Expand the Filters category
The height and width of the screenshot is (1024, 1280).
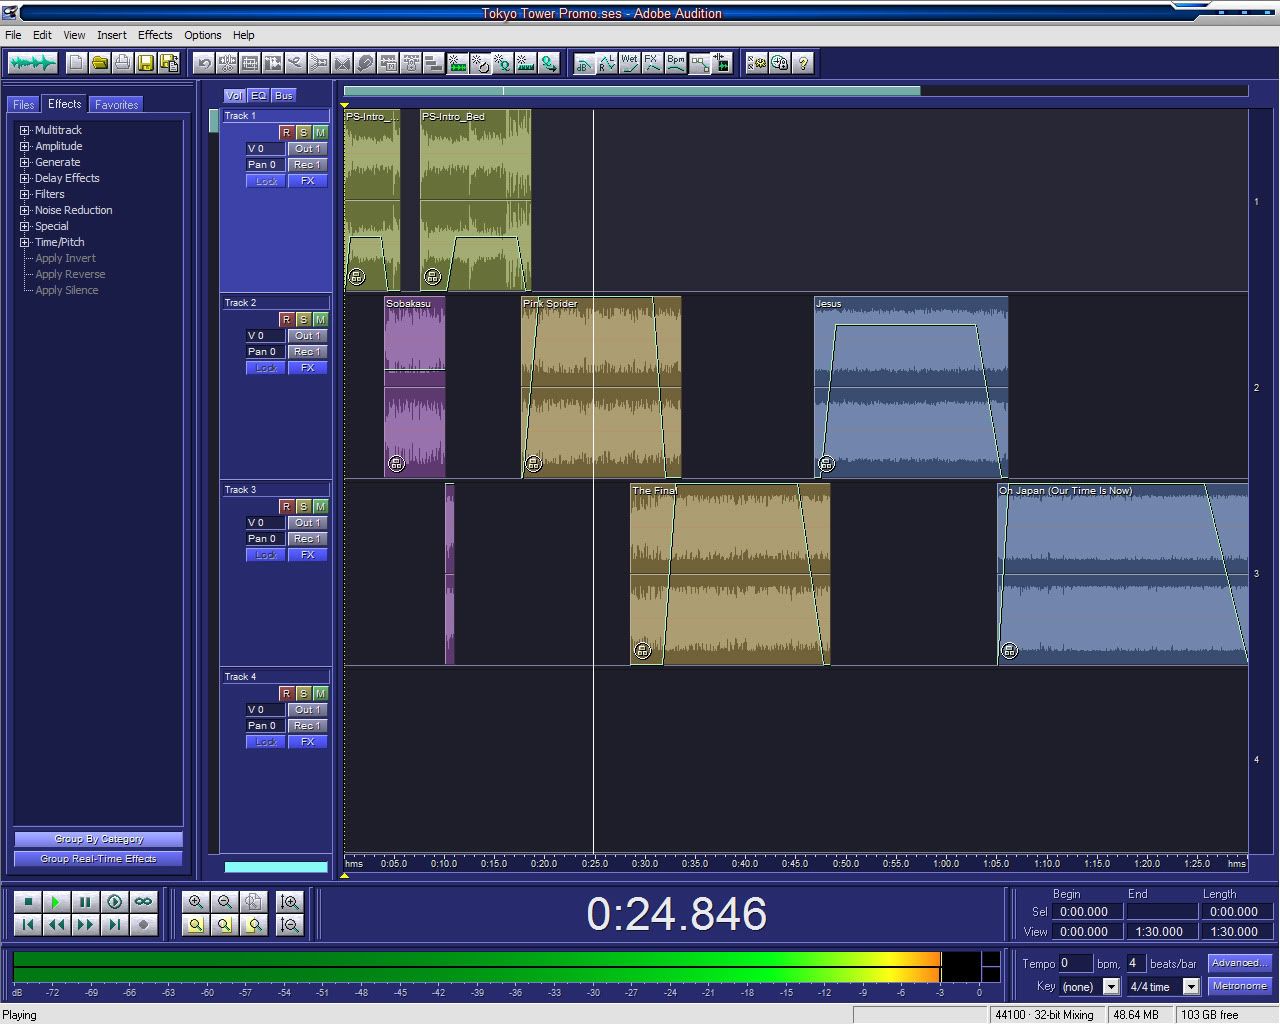[x=25, y=194]
